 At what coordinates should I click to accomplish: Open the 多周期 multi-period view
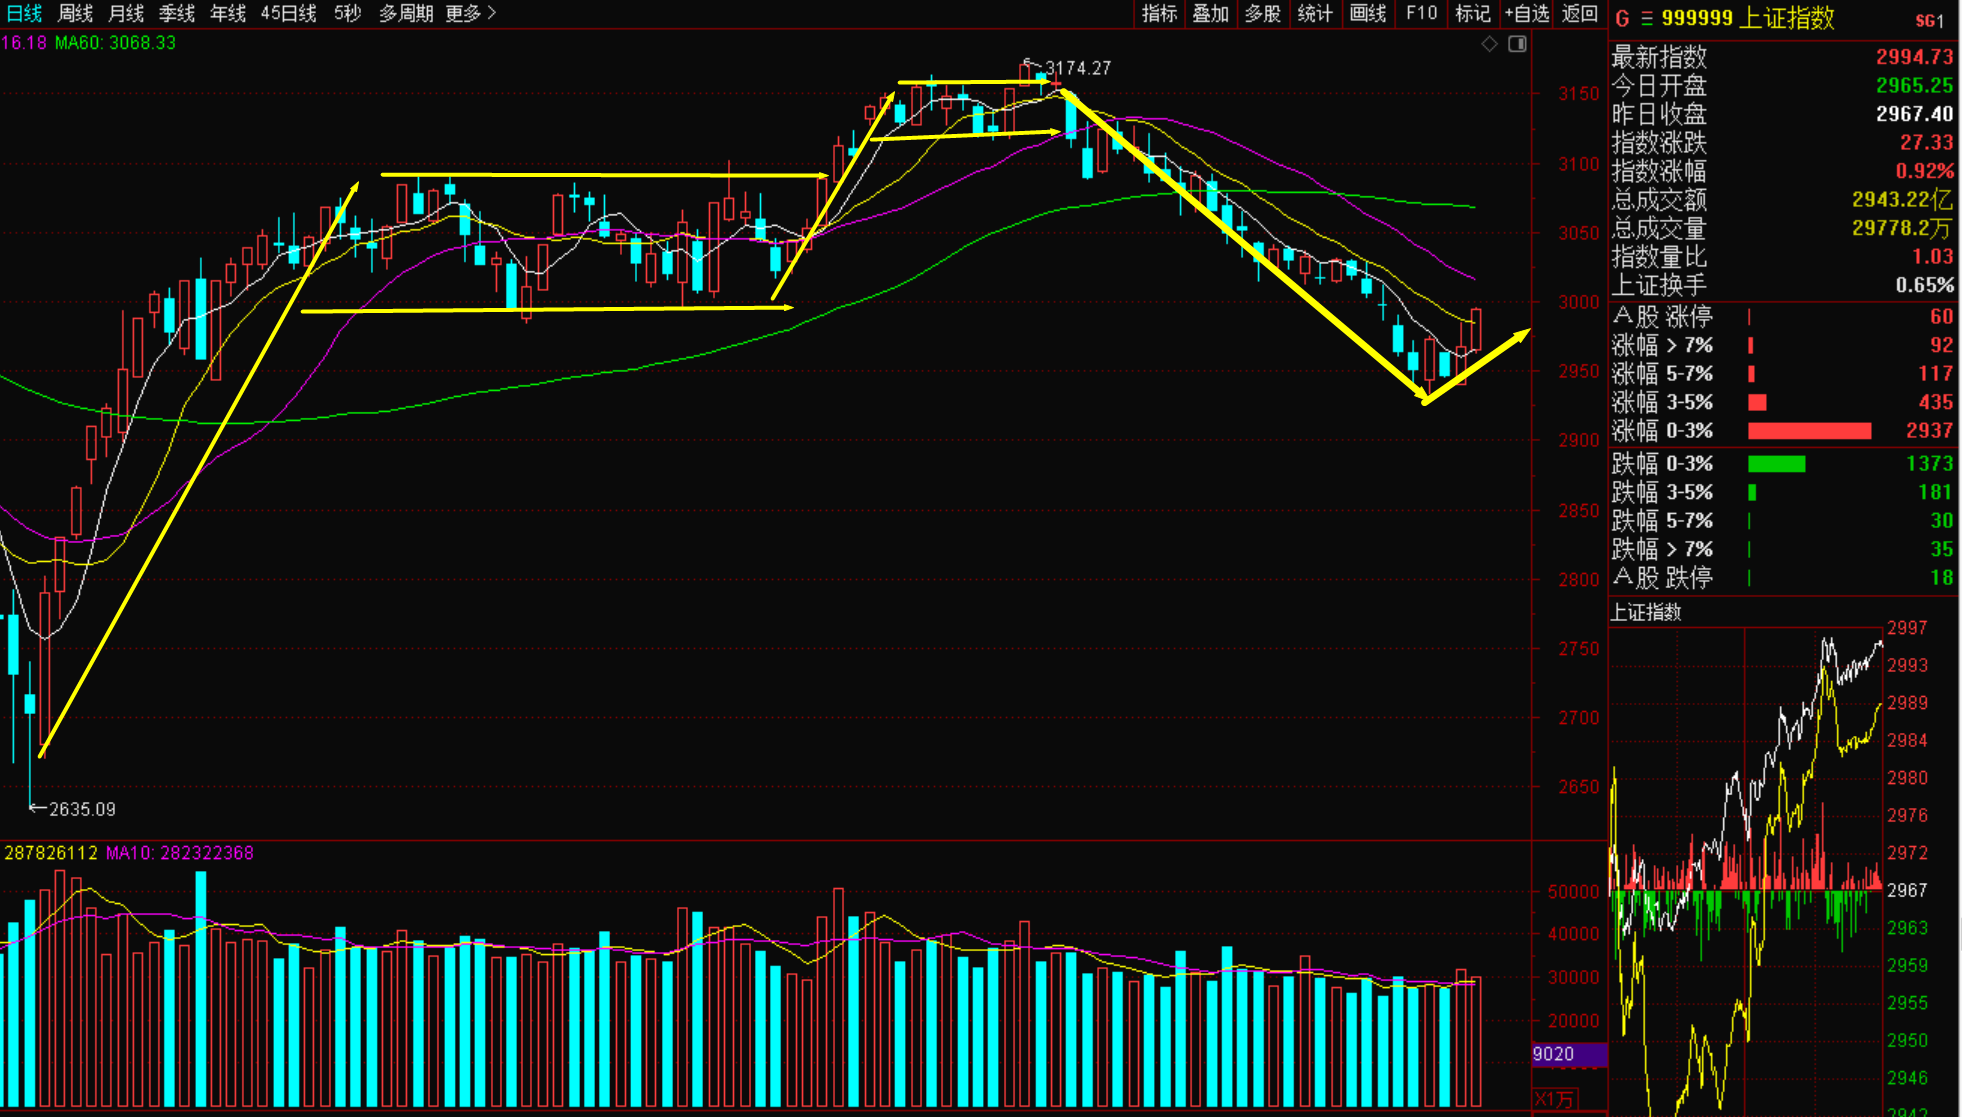click(x=405, y=13)
